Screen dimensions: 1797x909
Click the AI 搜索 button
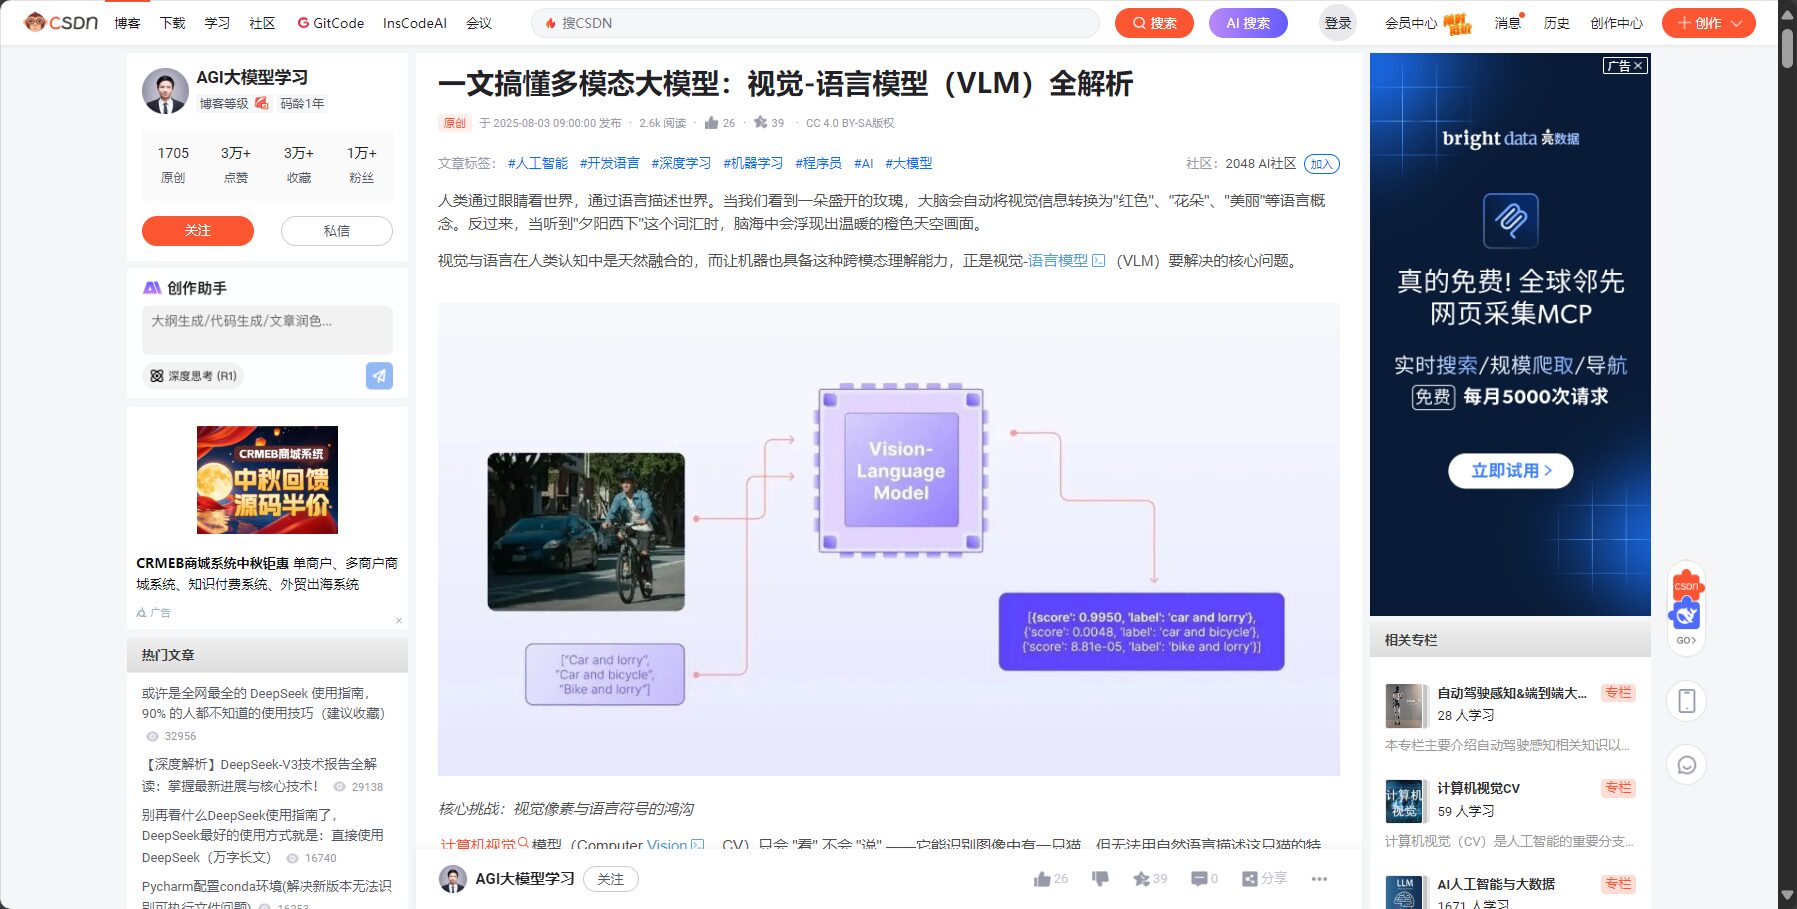[x=1247, y=23]
